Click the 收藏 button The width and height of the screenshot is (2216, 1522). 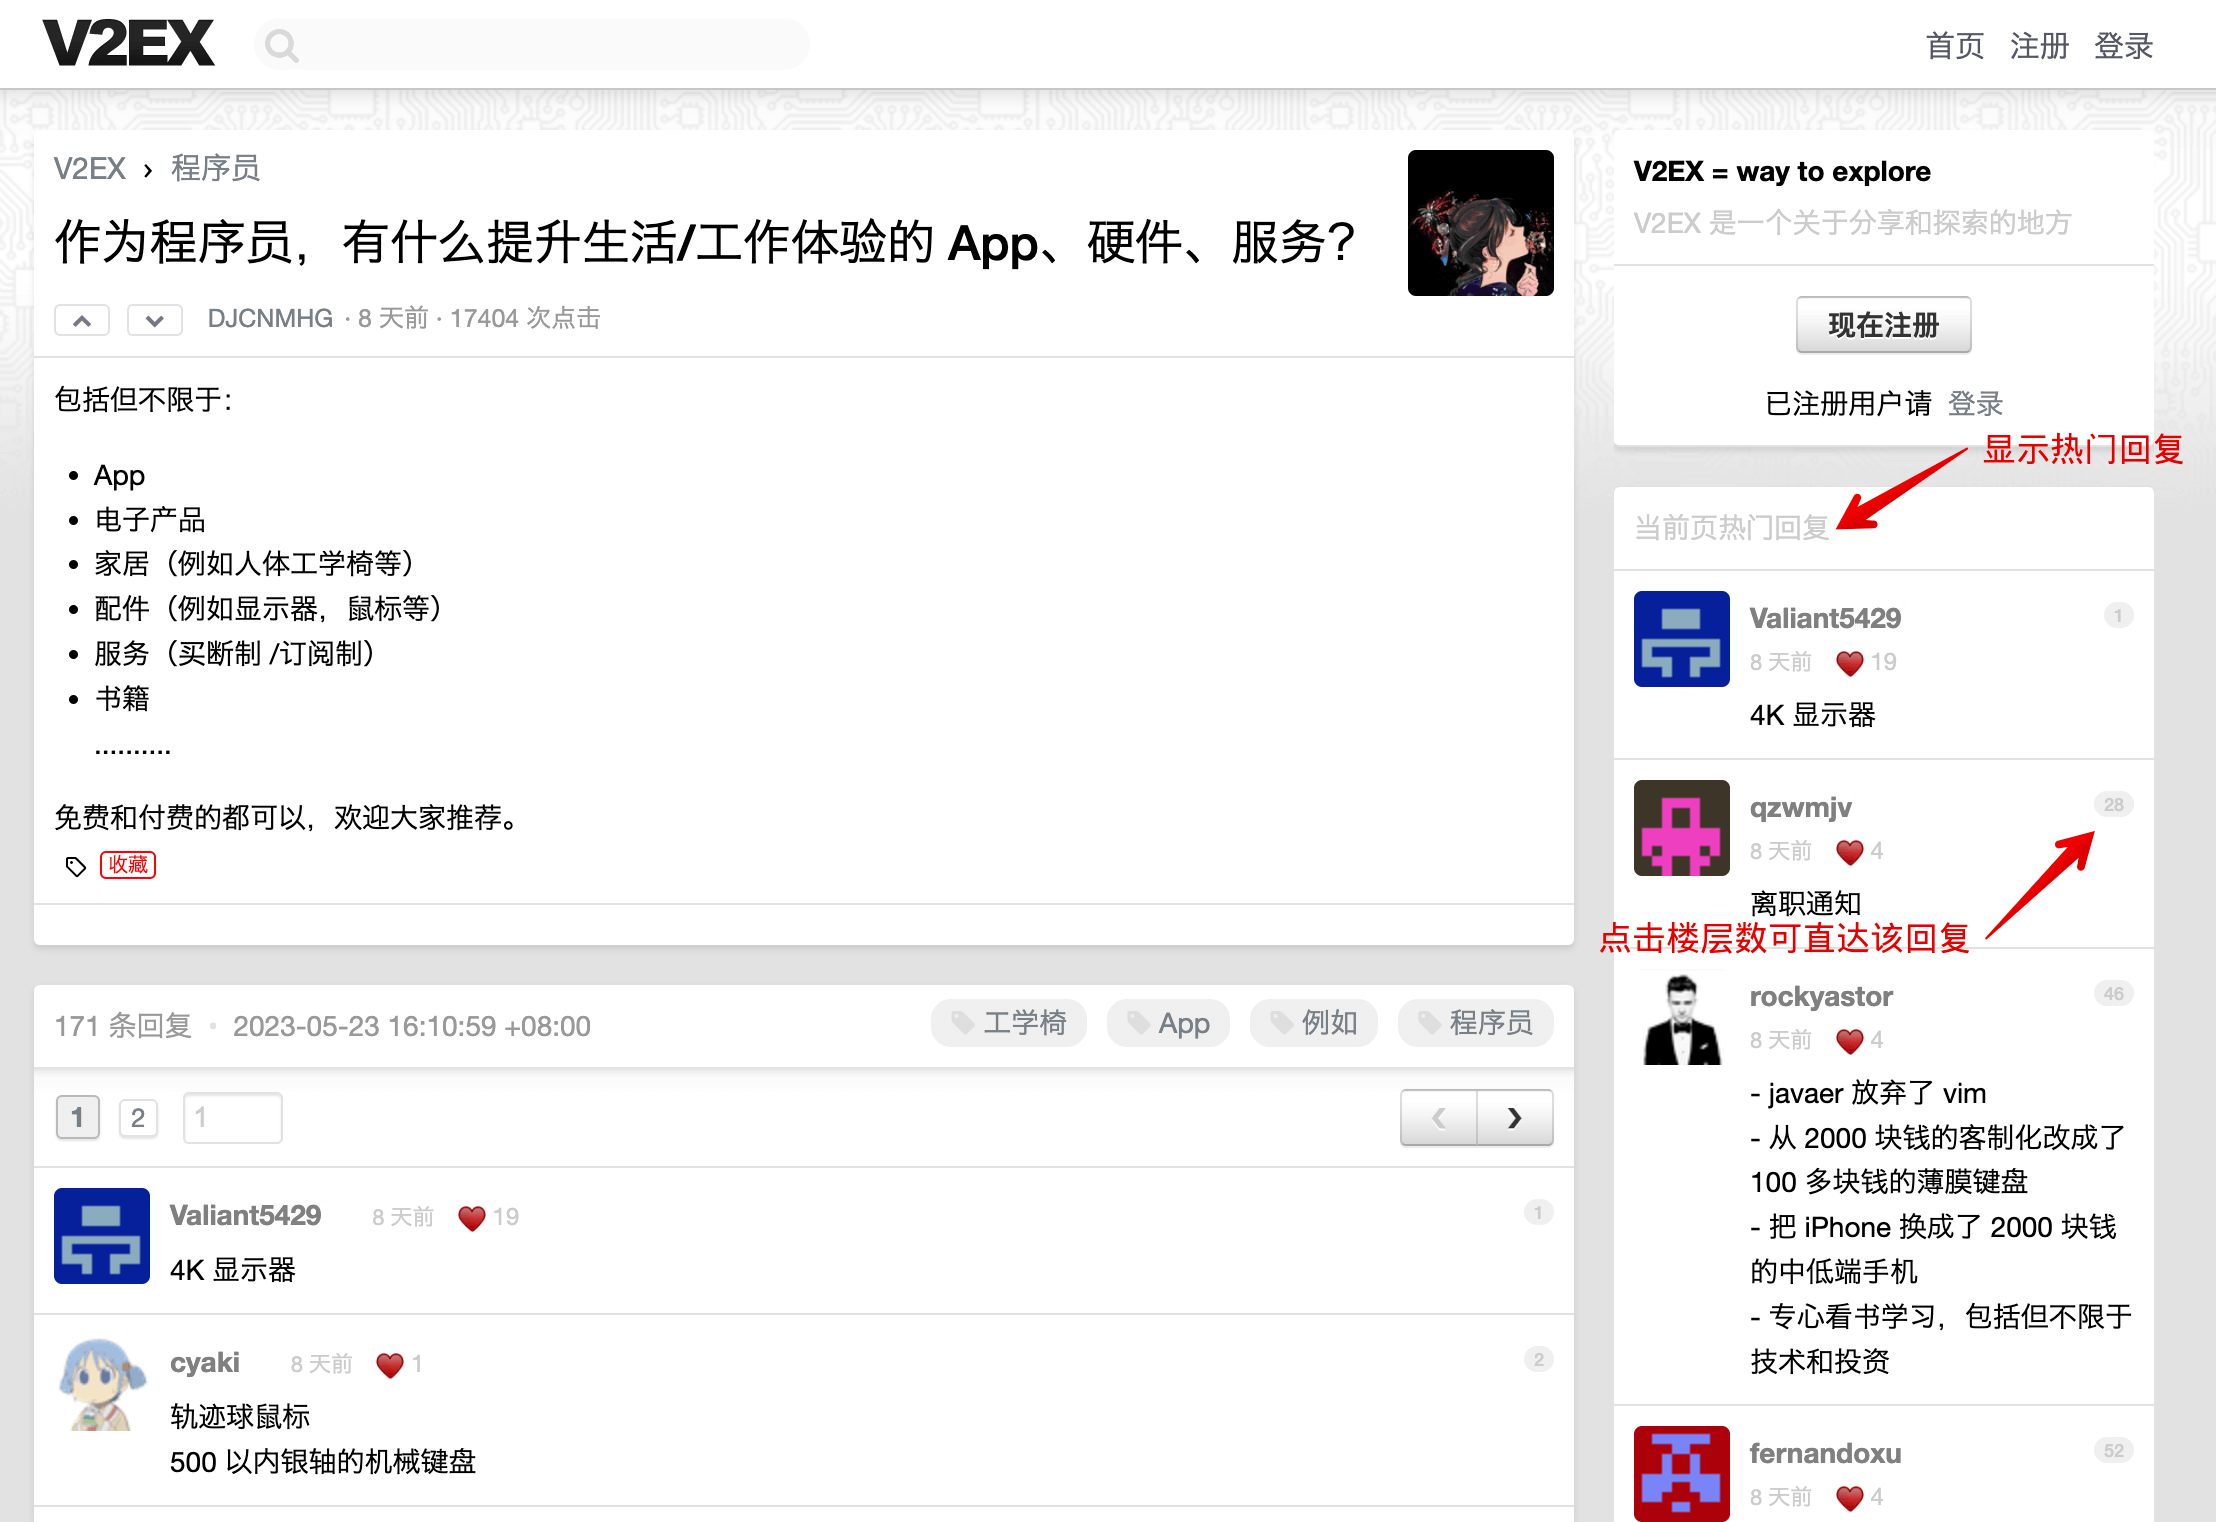point(128,865)
